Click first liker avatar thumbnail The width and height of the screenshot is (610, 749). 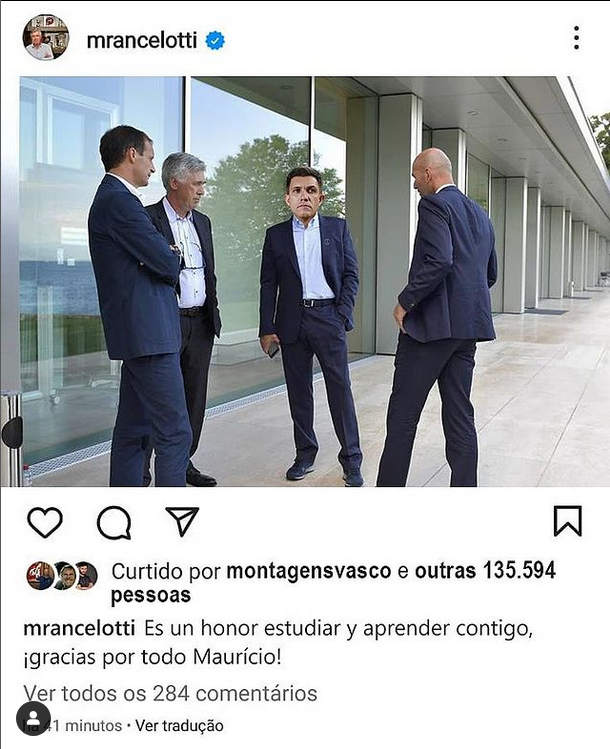pyautogui.click(x=40, y=576)
